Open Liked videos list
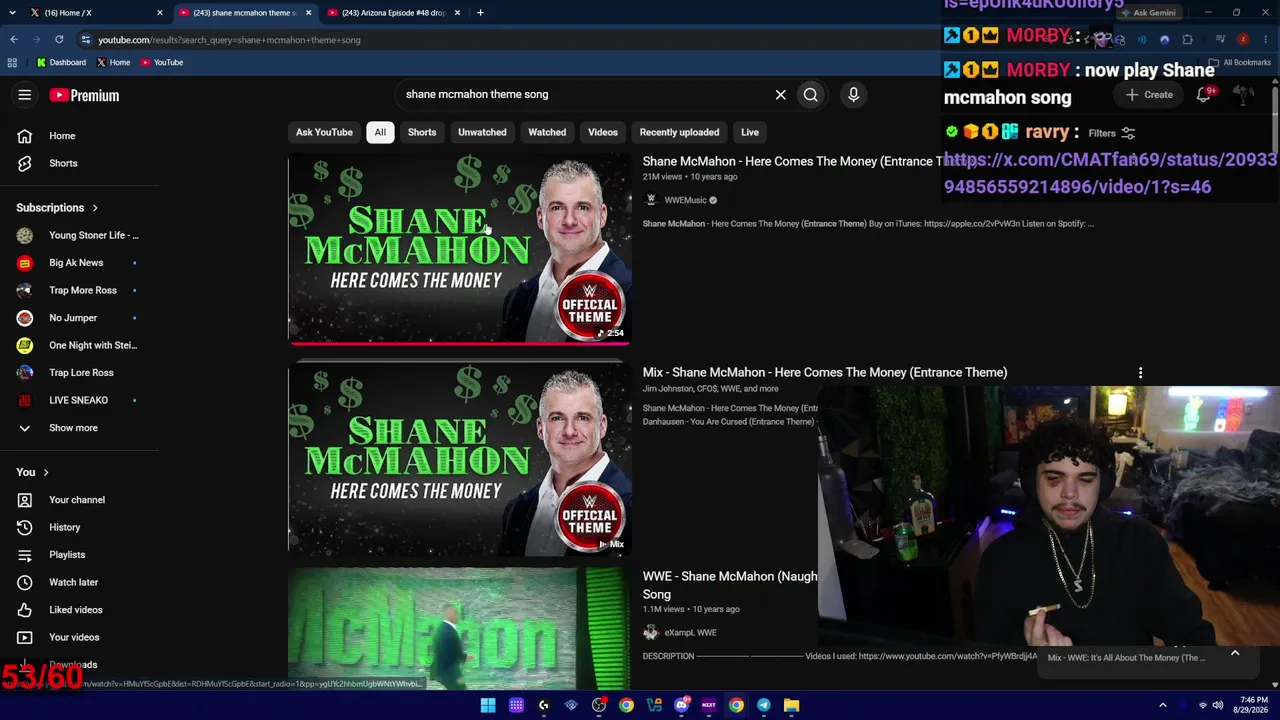1280x720 pixels. pos(76,610)
